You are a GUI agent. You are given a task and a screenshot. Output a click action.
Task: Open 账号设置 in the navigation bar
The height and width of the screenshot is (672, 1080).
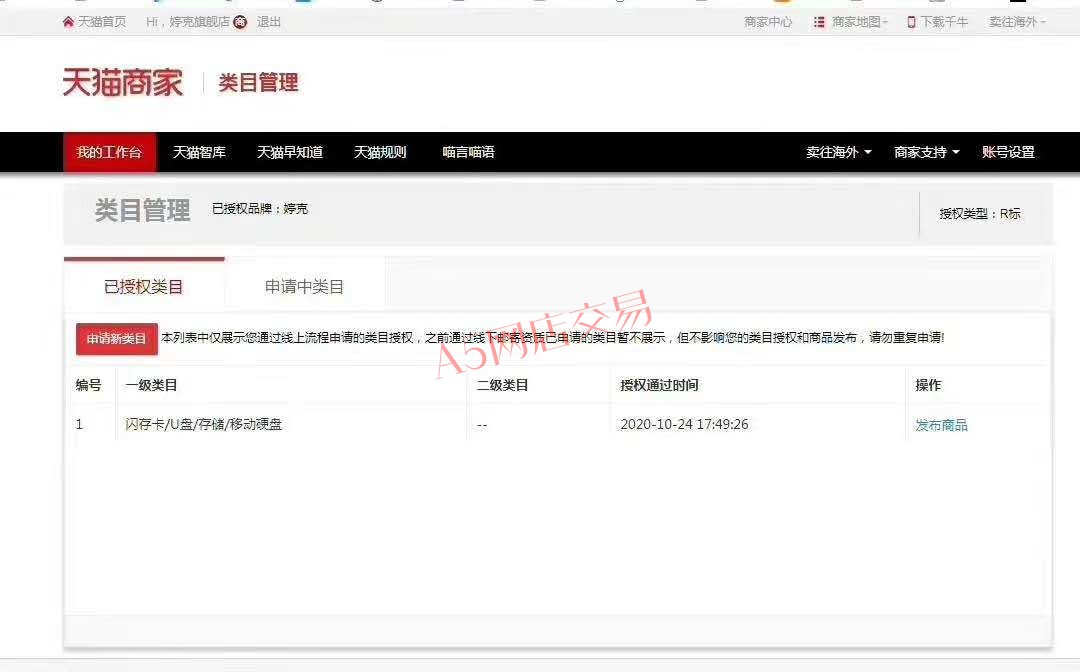pos(1008,152)
